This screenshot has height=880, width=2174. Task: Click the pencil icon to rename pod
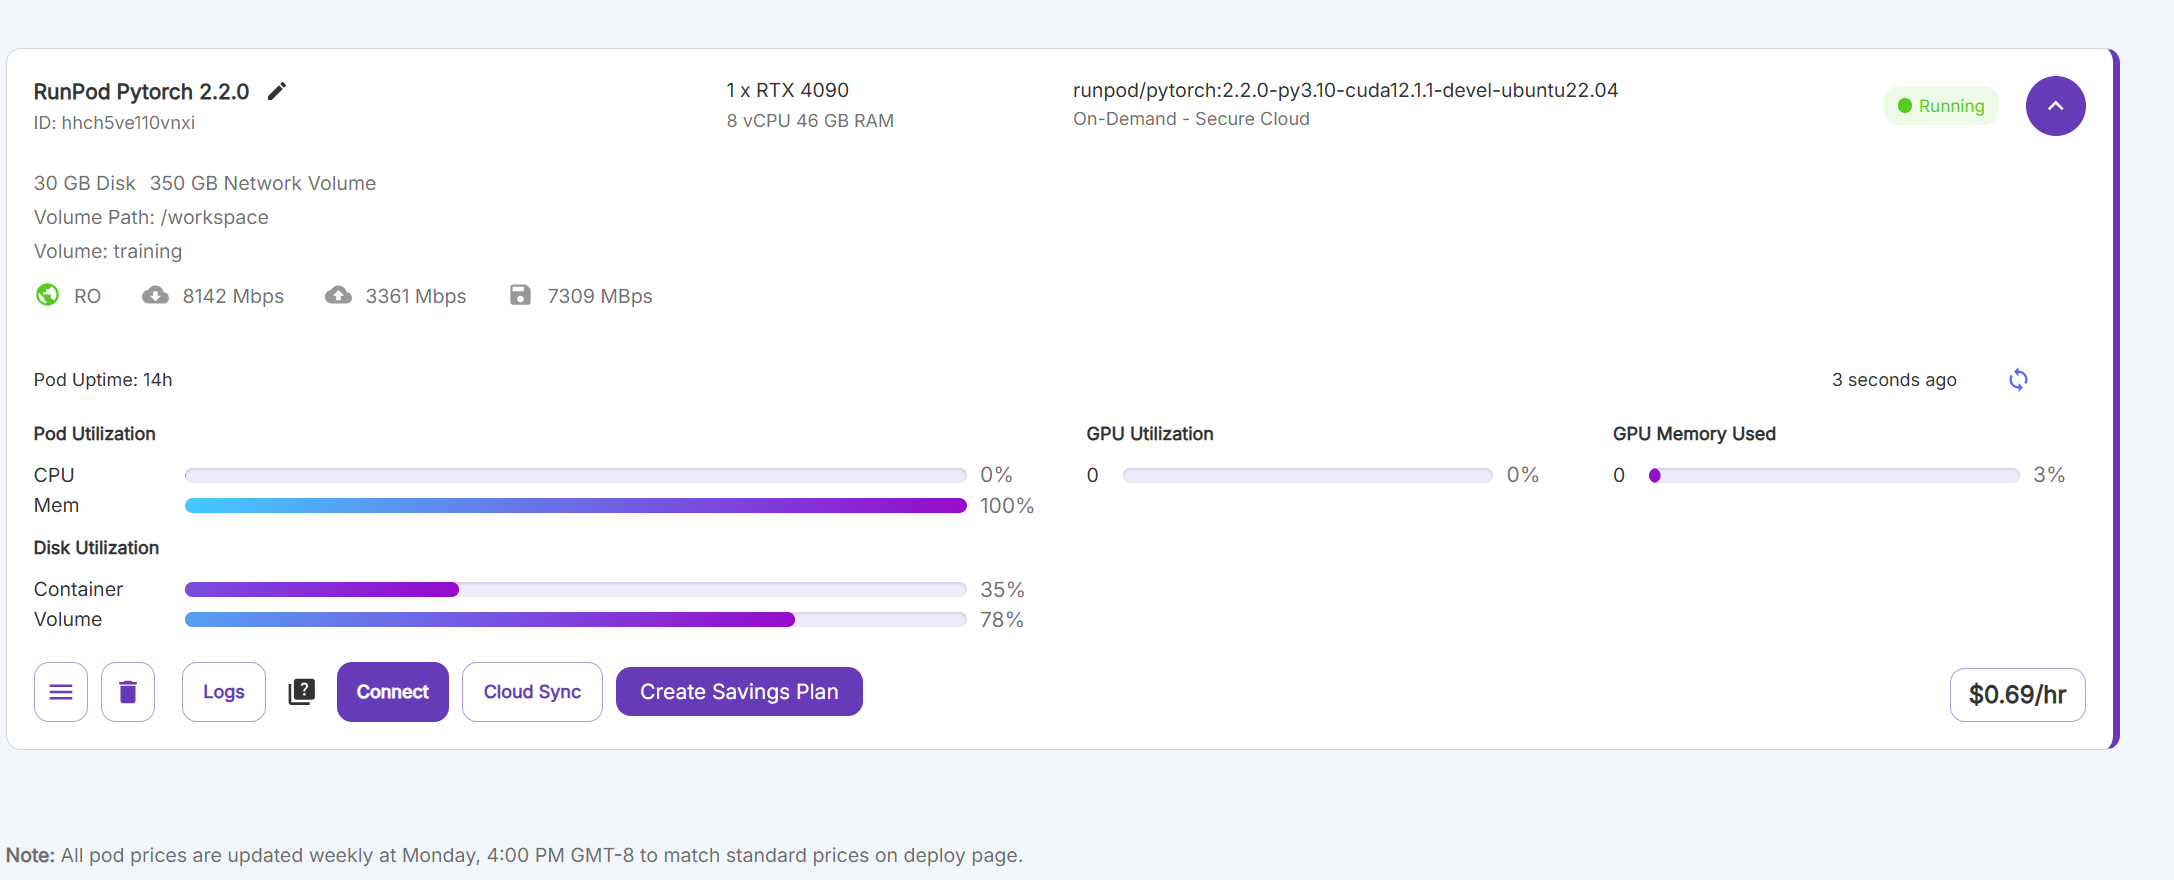277,92
